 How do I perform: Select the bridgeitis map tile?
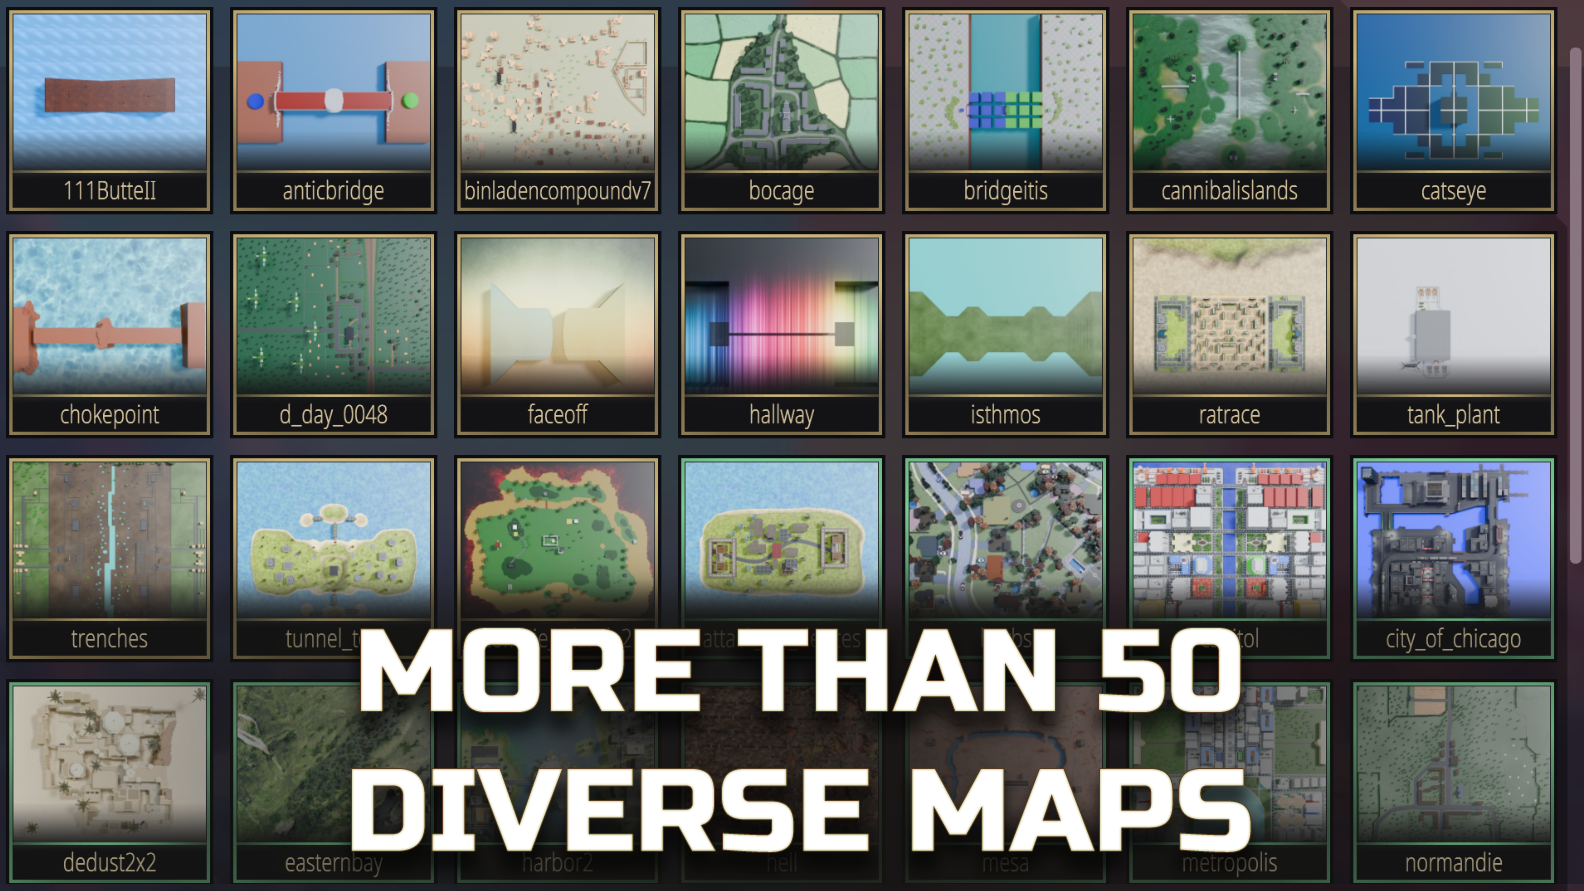(x=1005, y=110)
